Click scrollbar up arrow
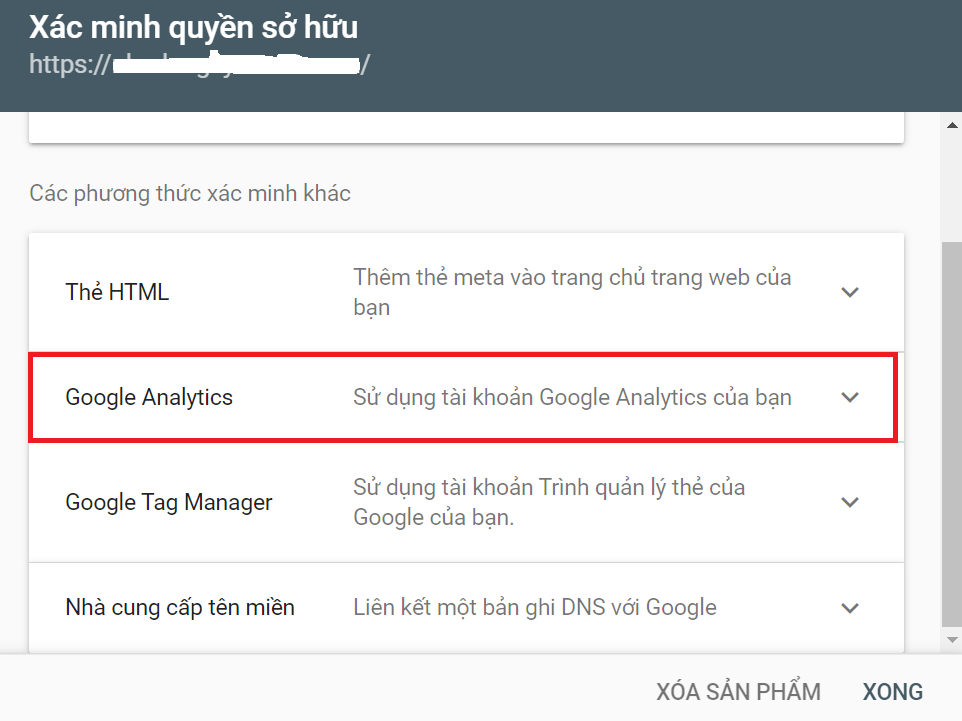The height and width of the screenshot is (721, 962). (x=952, y=125)
